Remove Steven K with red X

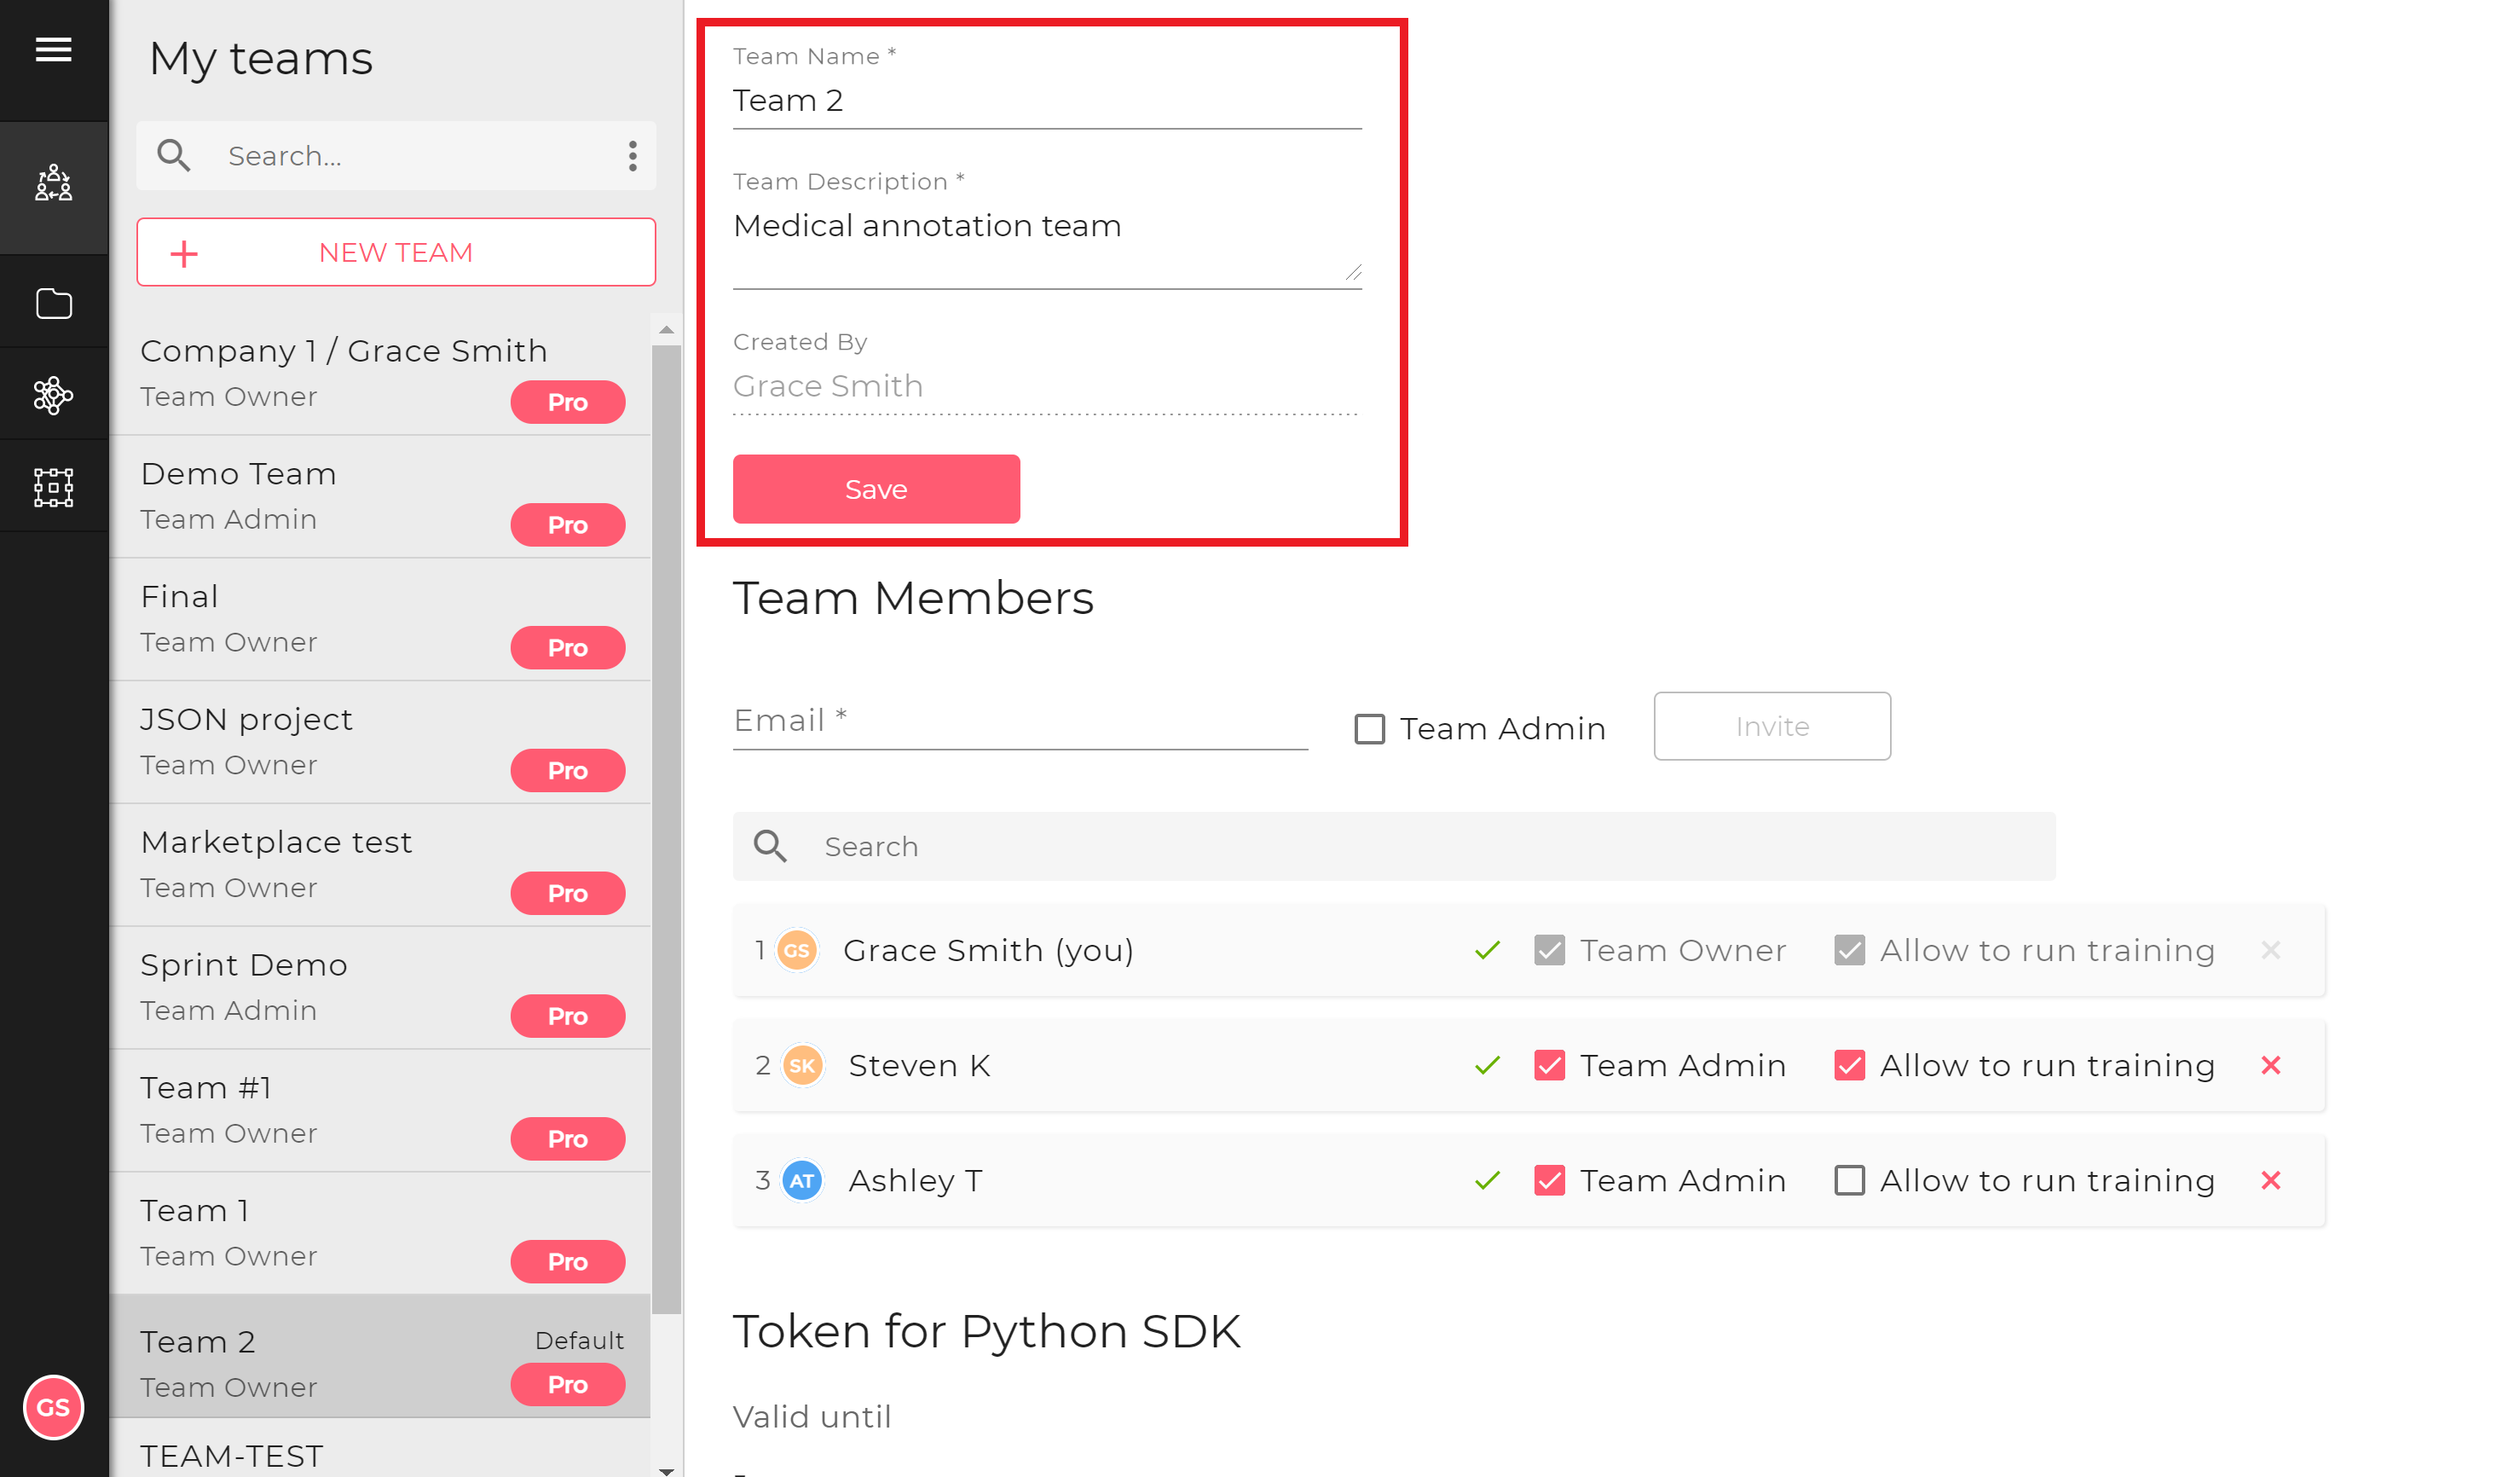pos(2270,1065)
